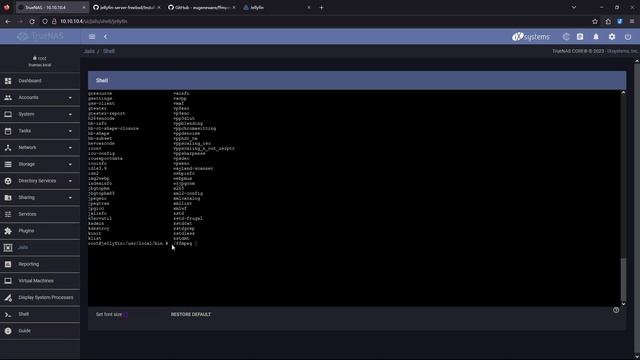The width and height of the screenshot is (640, 360).
Task: Click the Shell prompt icon in sidebar
Action: tap(8, 314)
